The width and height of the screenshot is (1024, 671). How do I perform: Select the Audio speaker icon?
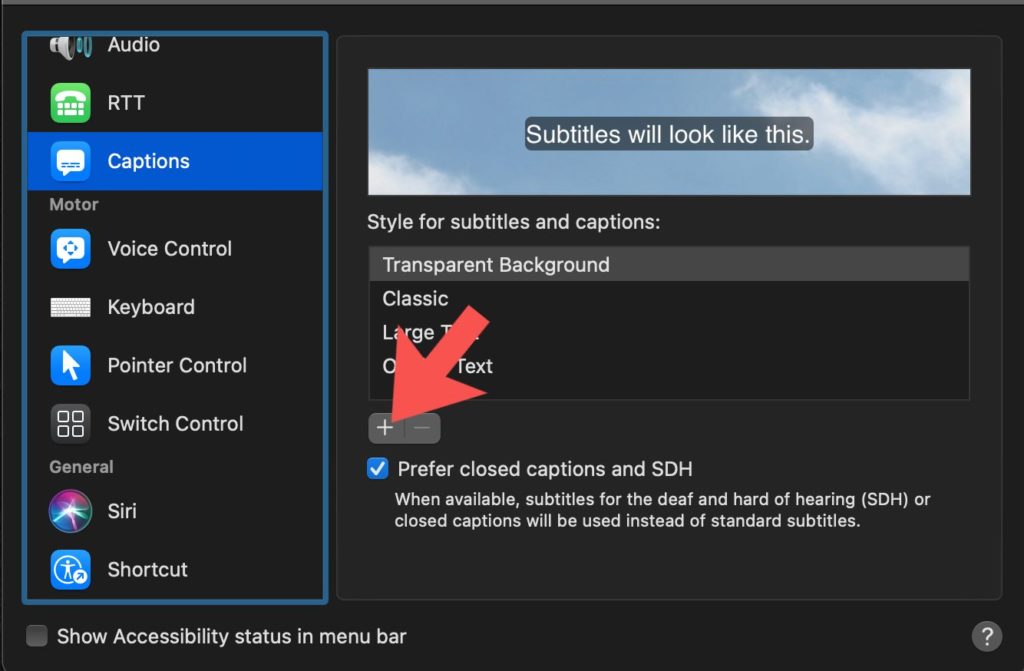[x=71, y=46]
